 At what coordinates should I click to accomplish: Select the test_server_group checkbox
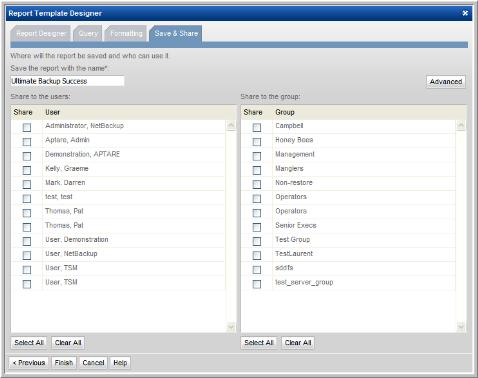pyautogui.click(x=257, y=284)
